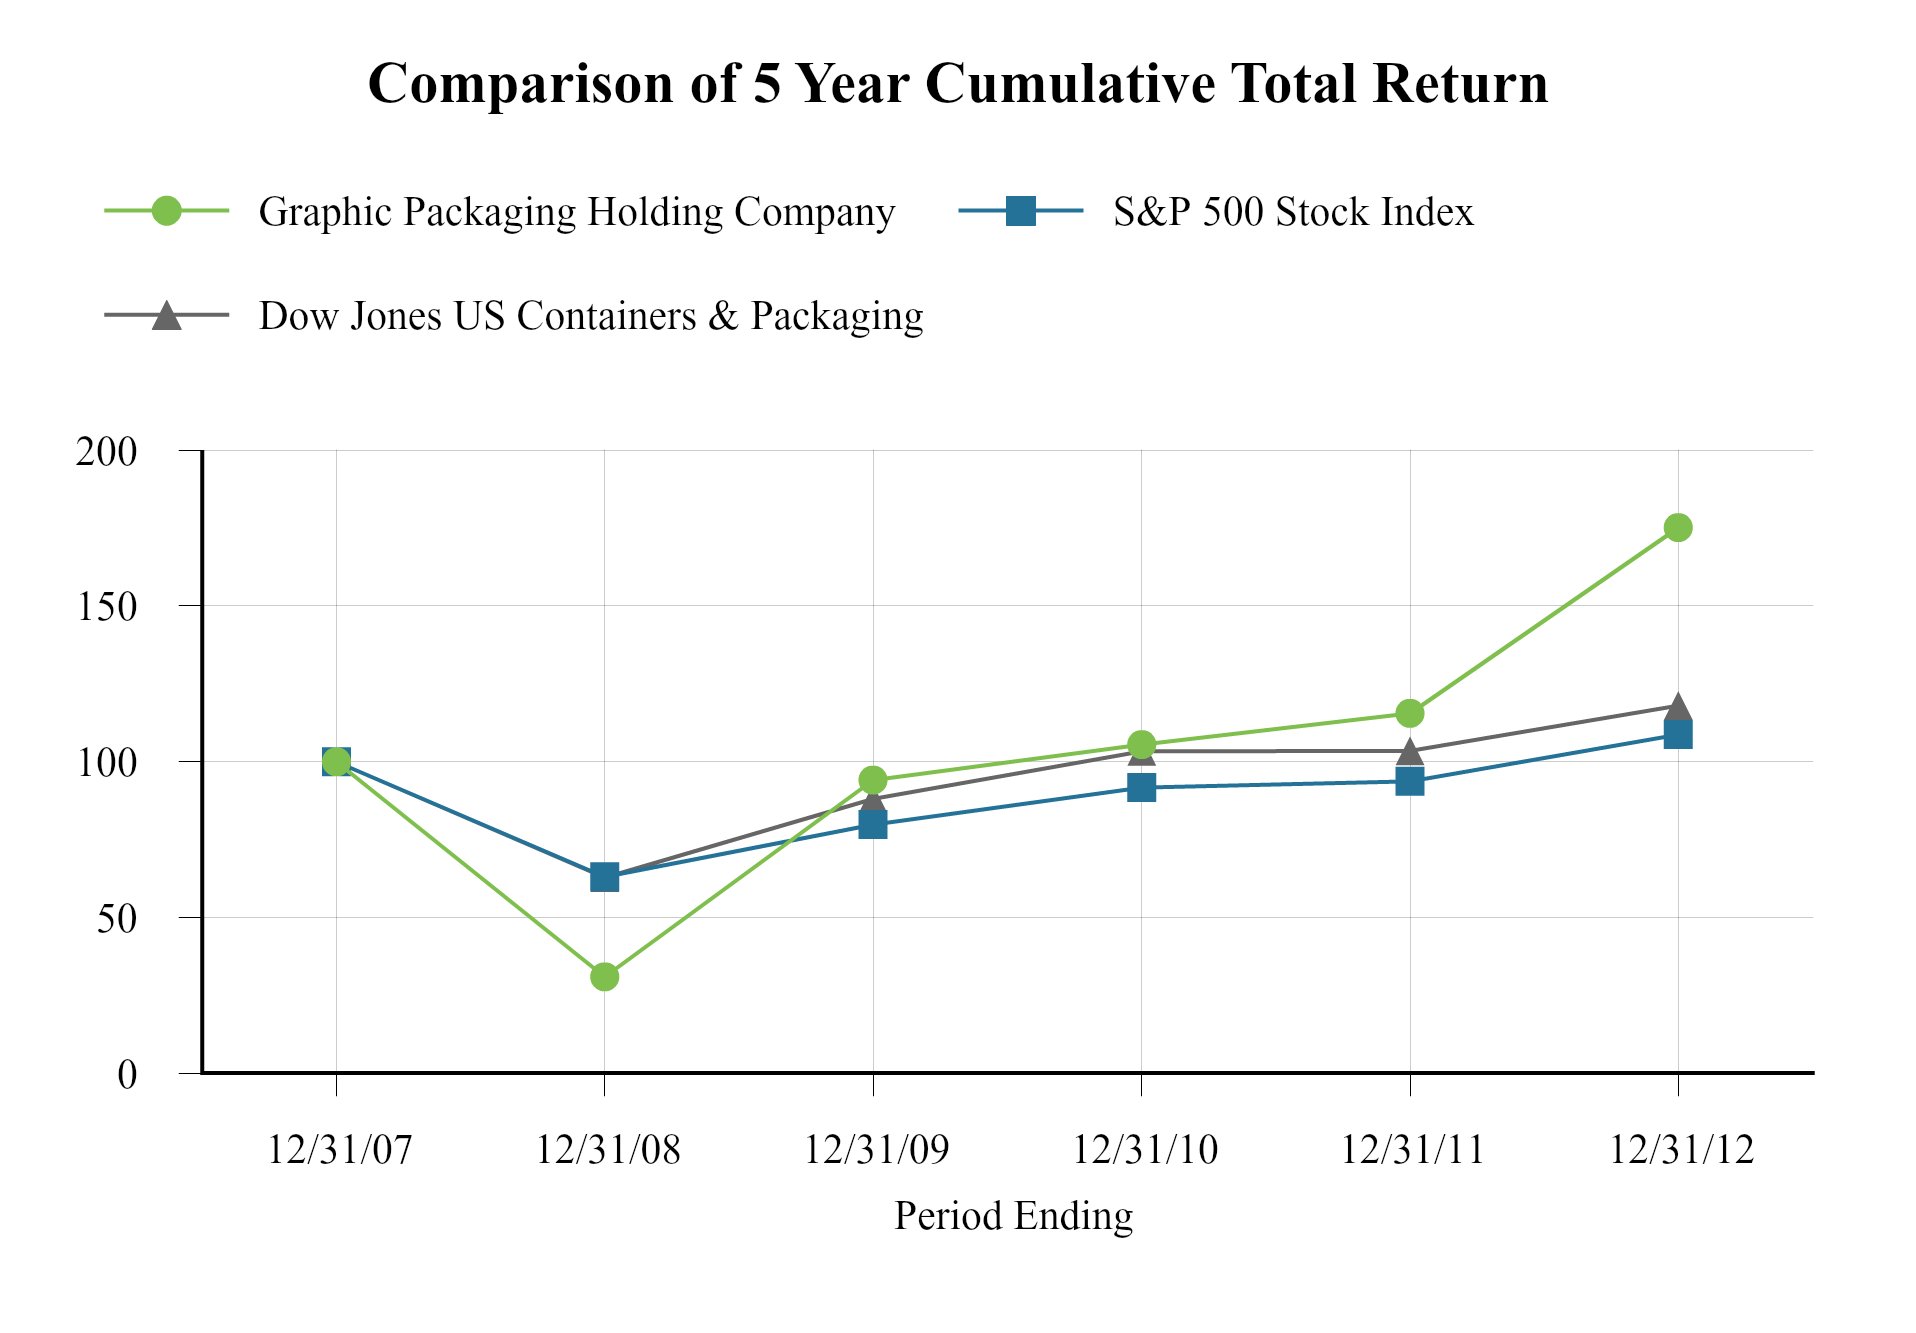Click S&P 500 square marker at 12/31/10
Screen dimensions: 1916x1333
[1141, 788]
